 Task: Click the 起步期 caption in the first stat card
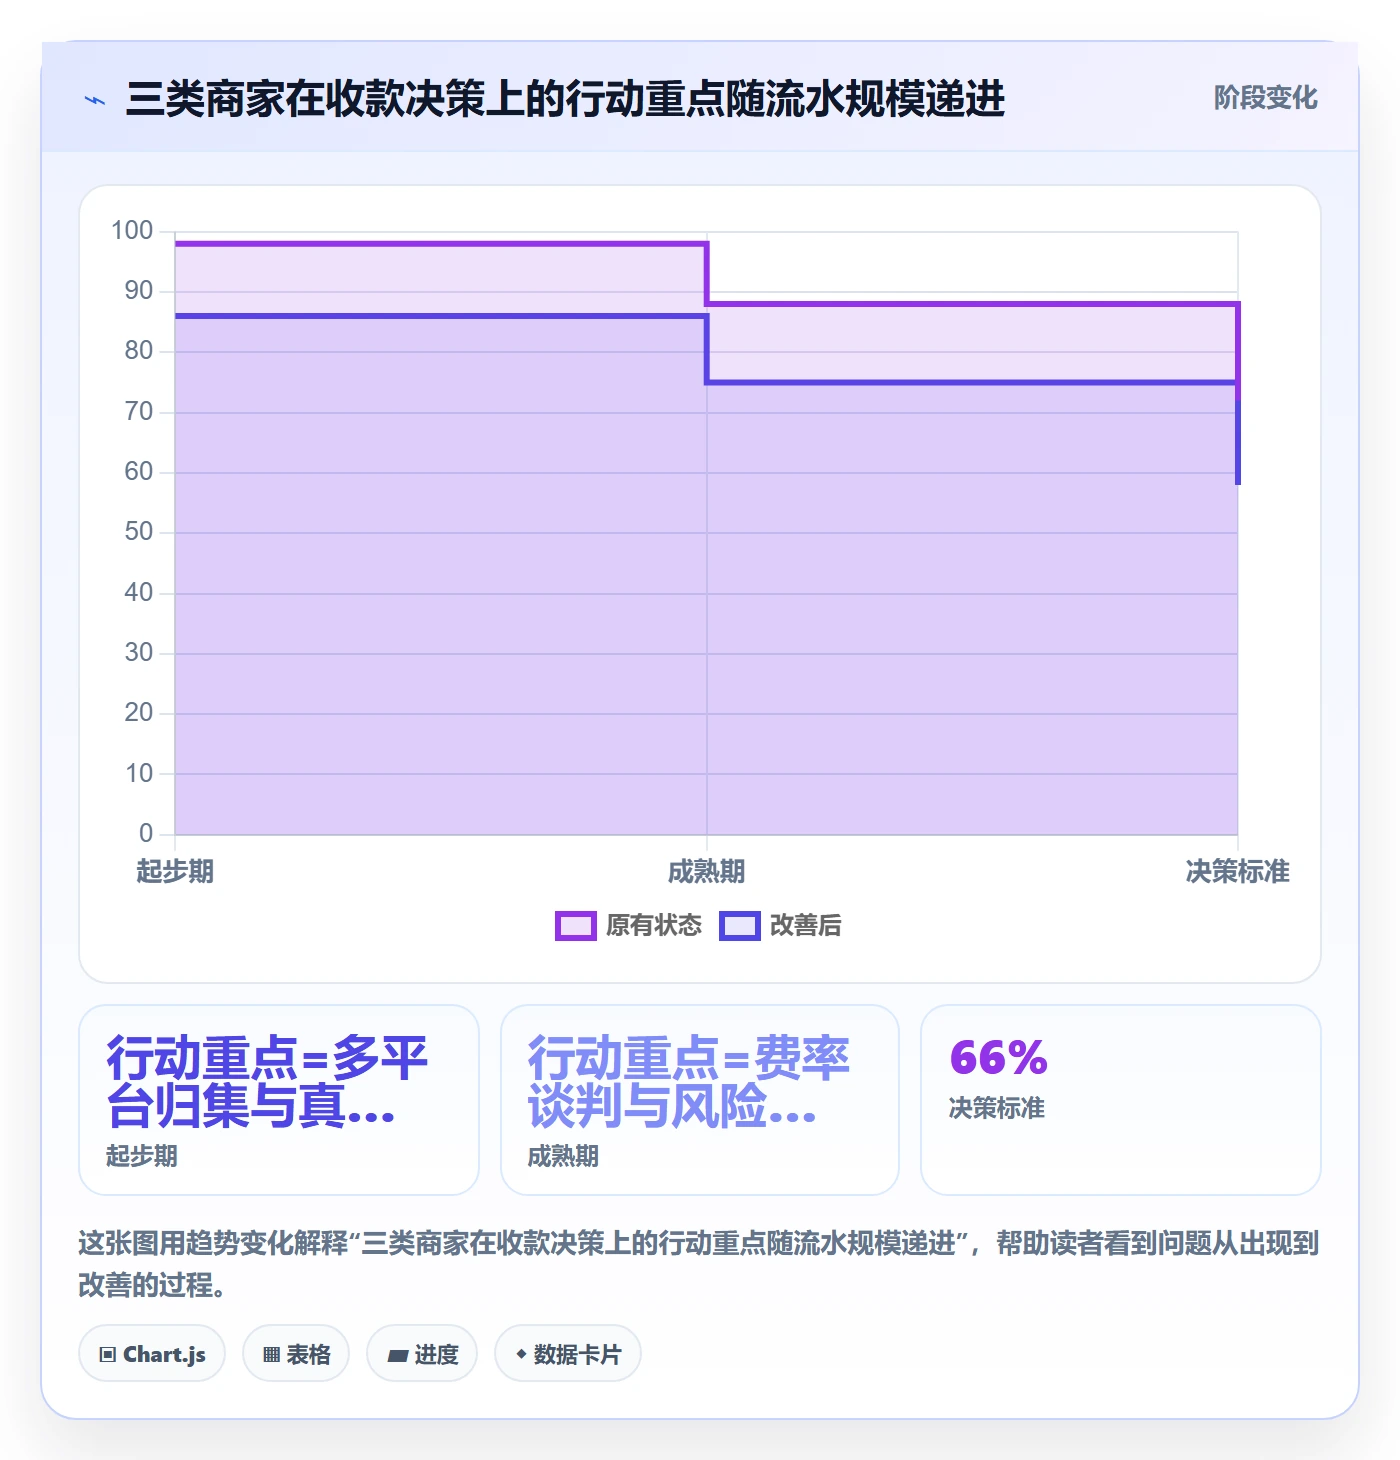[142, 1156]
